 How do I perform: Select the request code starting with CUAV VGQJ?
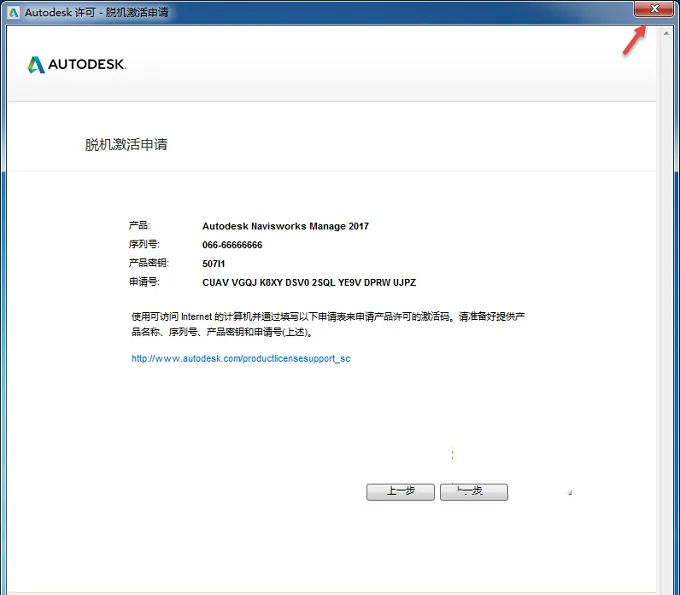tap(309, 283)
